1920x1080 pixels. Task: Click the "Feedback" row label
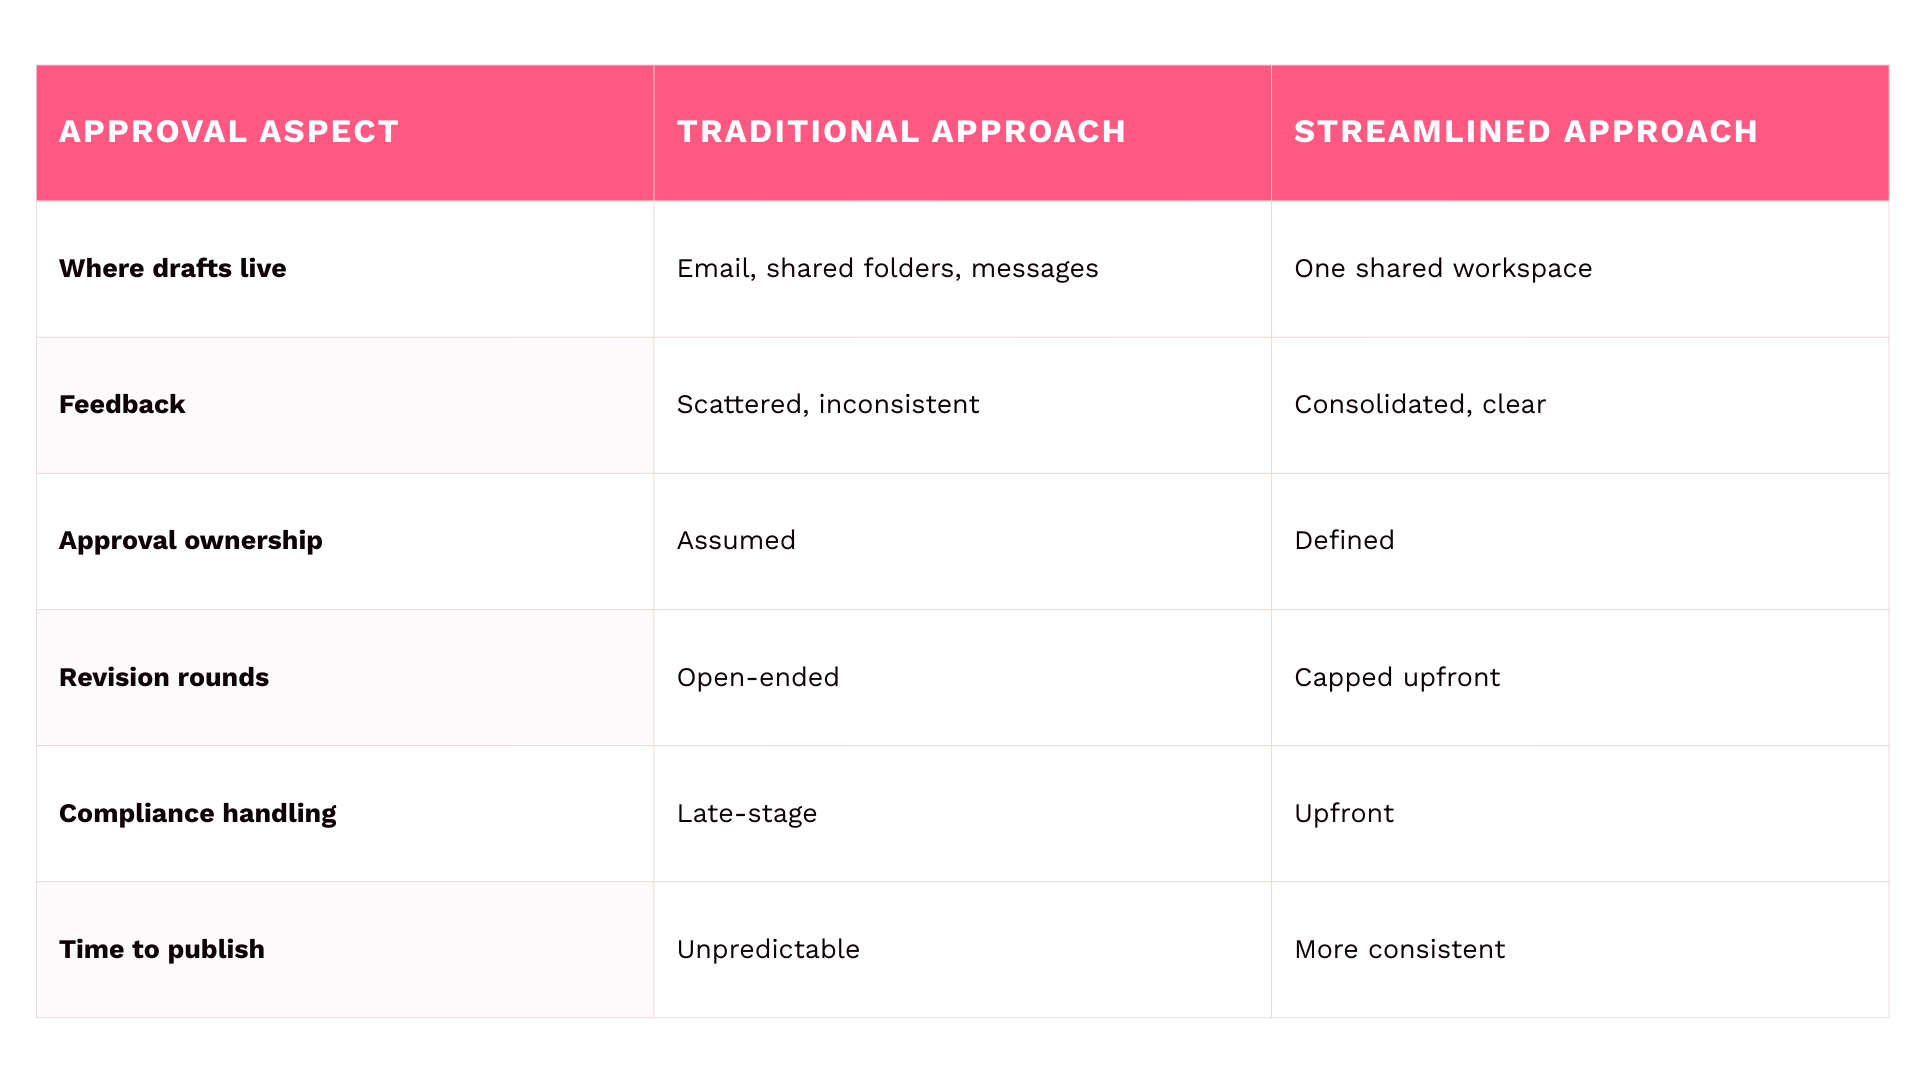(x=122, y=404)
